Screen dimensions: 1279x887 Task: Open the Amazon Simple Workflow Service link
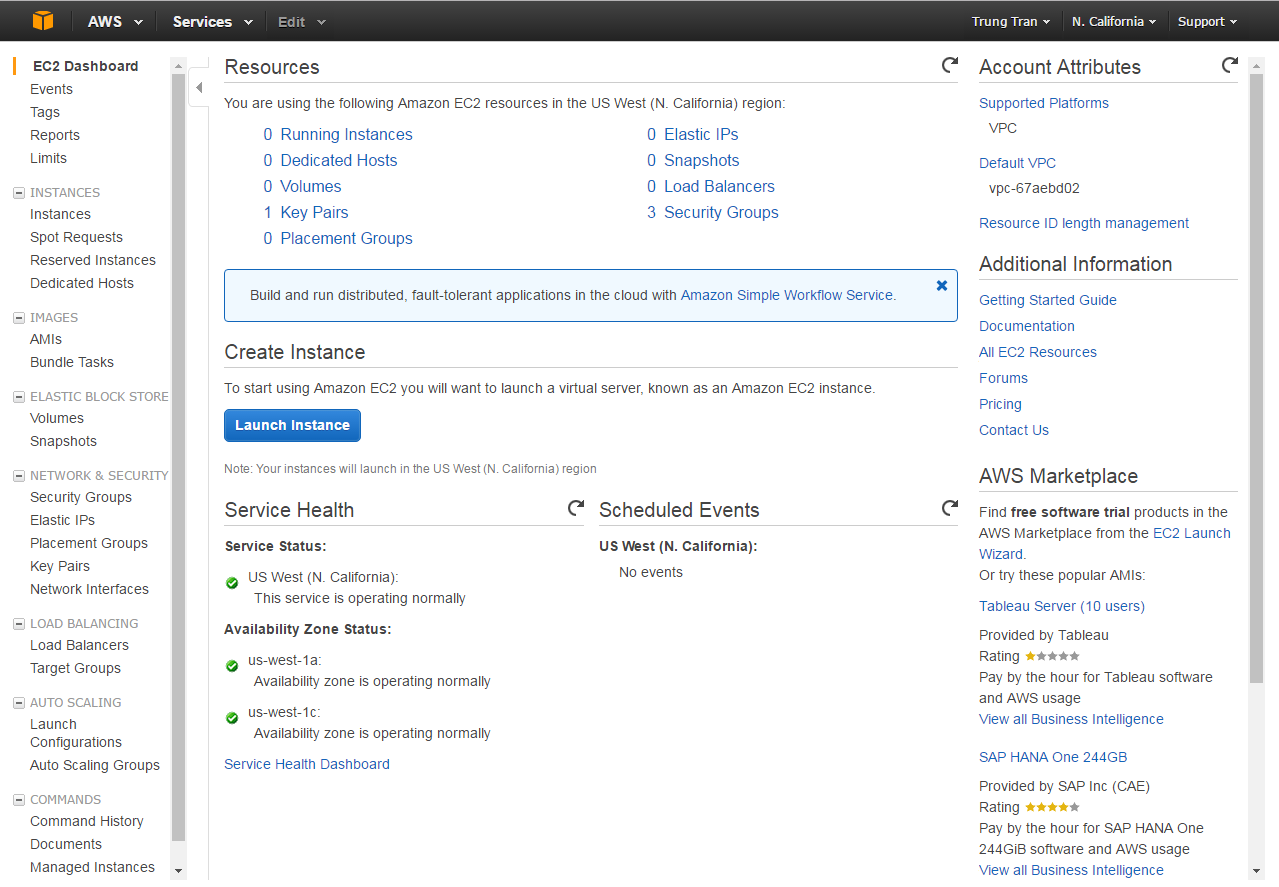click(787, 295)
